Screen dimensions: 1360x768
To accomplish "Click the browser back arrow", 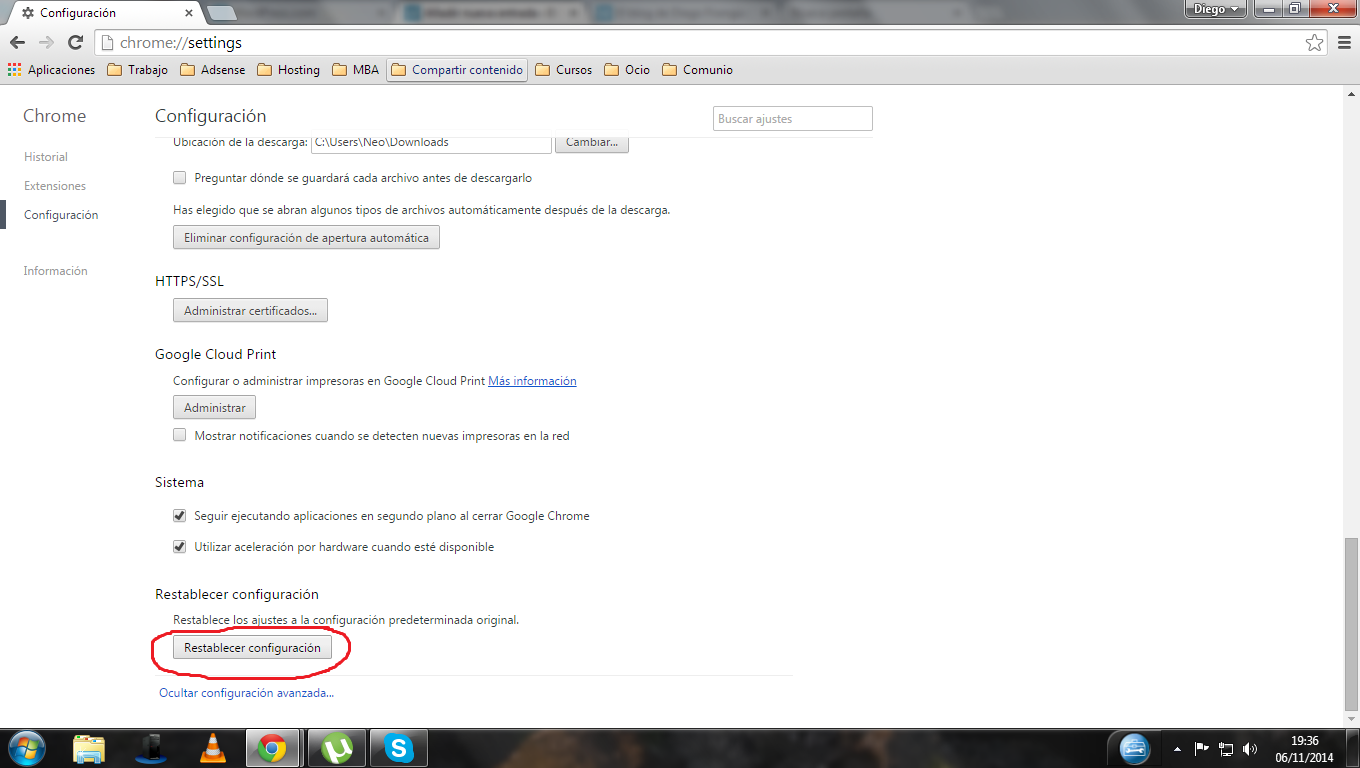I will pyautogui.click(x=17, y=43).
